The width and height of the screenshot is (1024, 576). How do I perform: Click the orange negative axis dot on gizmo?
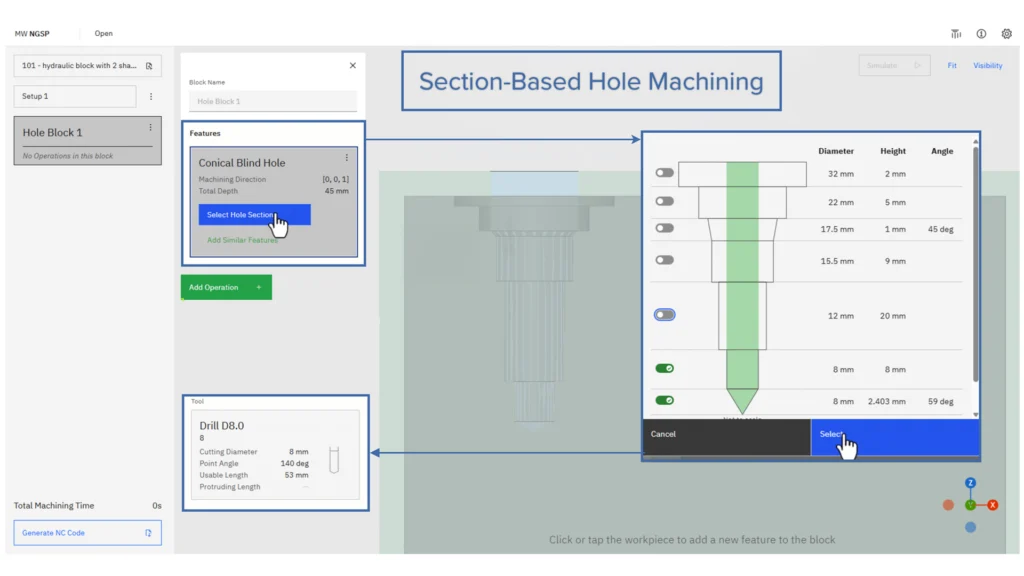click(948, 505)
